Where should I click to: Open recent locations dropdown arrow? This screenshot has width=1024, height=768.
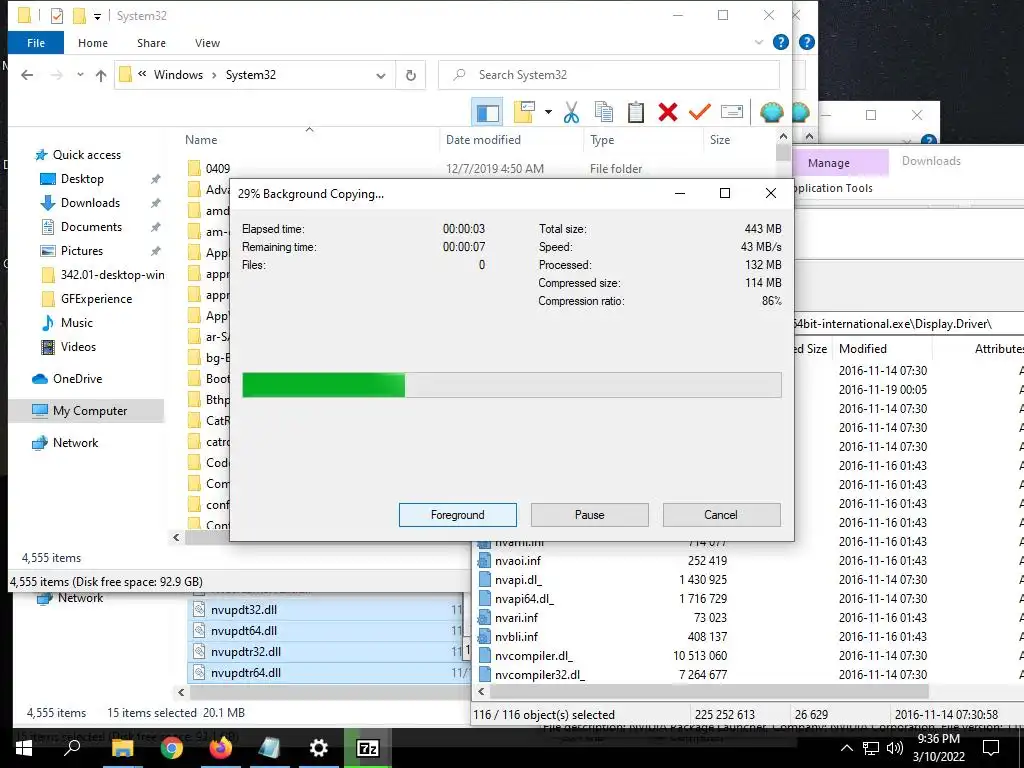click(80, 75)
